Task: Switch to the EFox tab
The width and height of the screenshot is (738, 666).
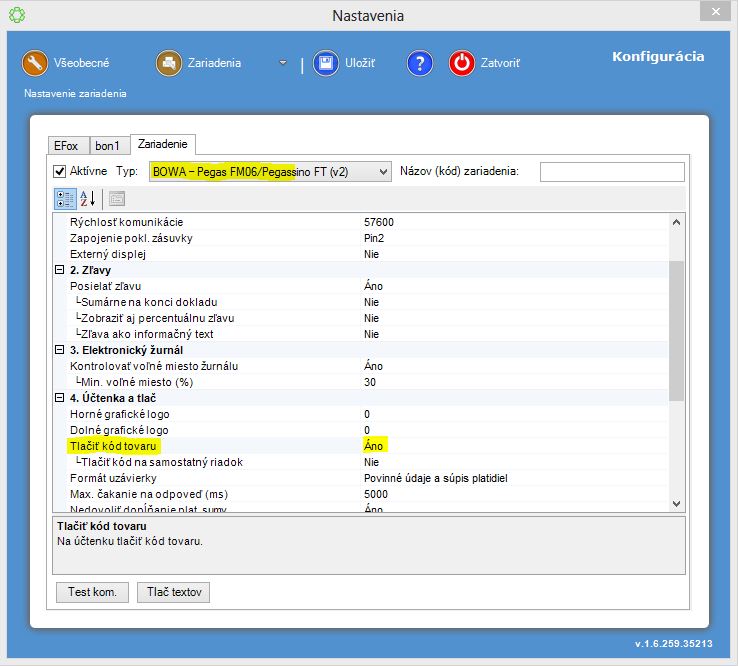Action: 69,146
